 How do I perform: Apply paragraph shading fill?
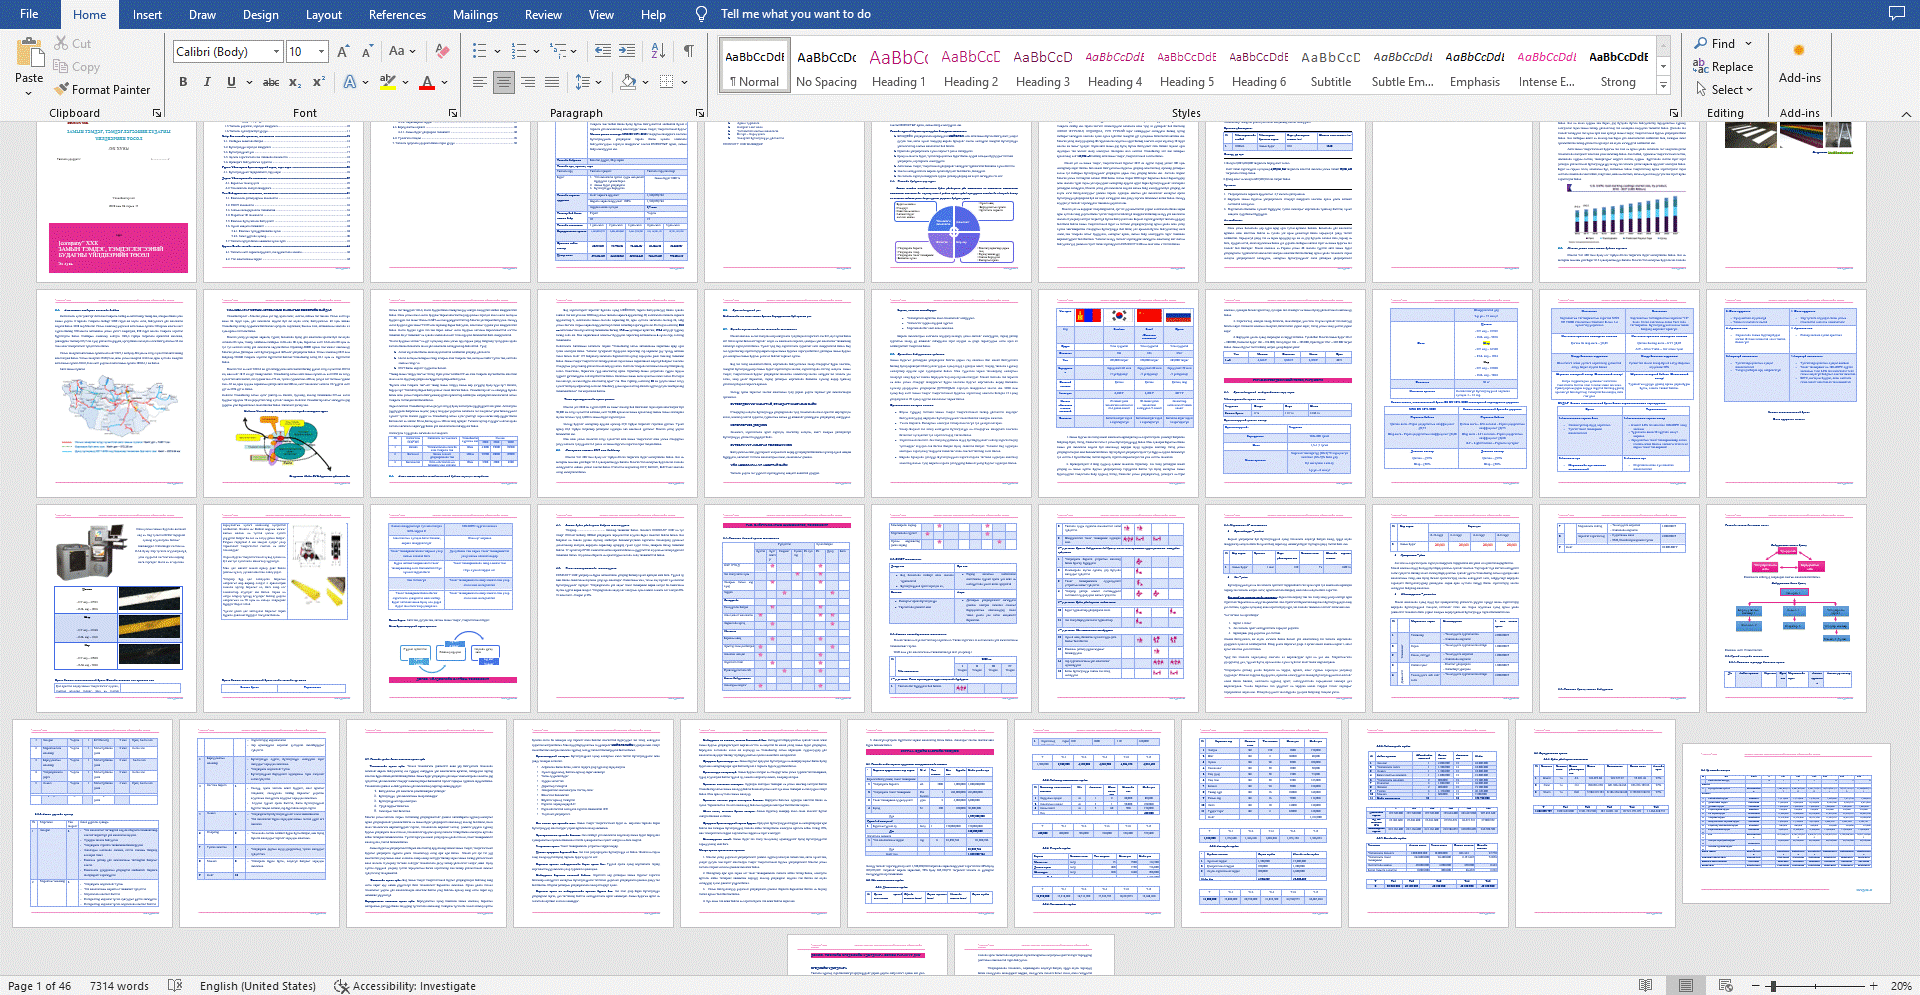[x=628, y=82]
